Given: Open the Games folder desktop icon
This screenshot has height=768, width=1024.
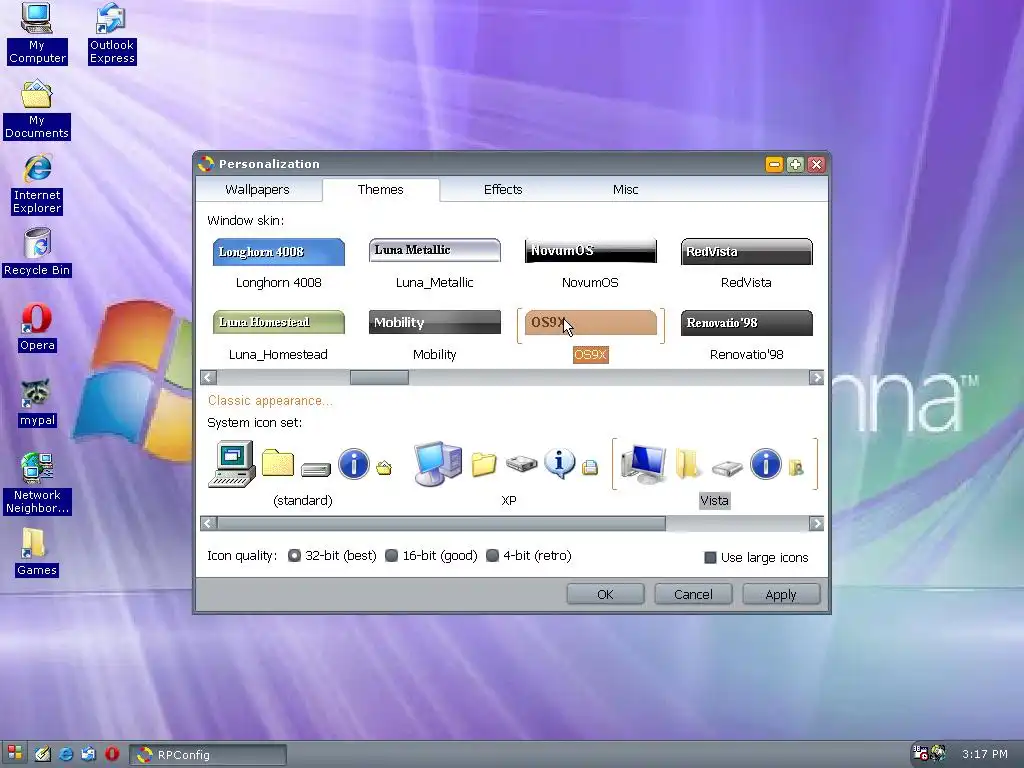Looking at the screenshot, I should click(37, 552).
